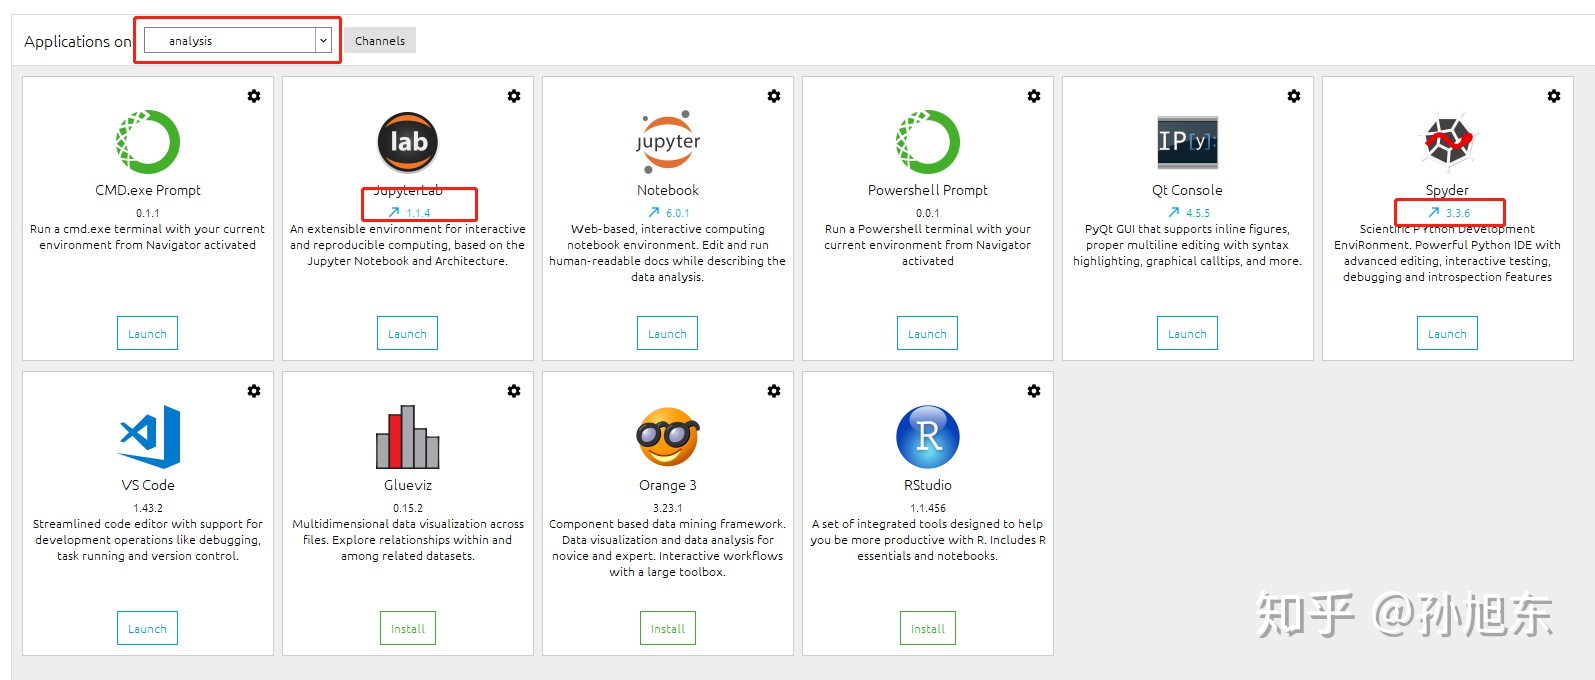
Task: Click the 'Powershell Prompt' title text
Action: [928, 190]
